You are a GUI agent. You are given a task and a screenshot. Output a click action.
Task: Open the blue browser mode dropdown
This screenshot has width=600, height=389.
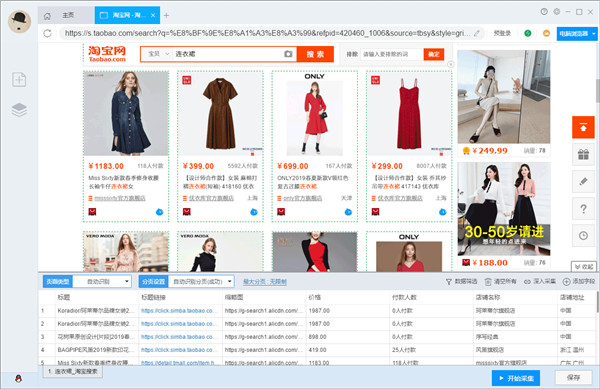click(x=577, y=34)
